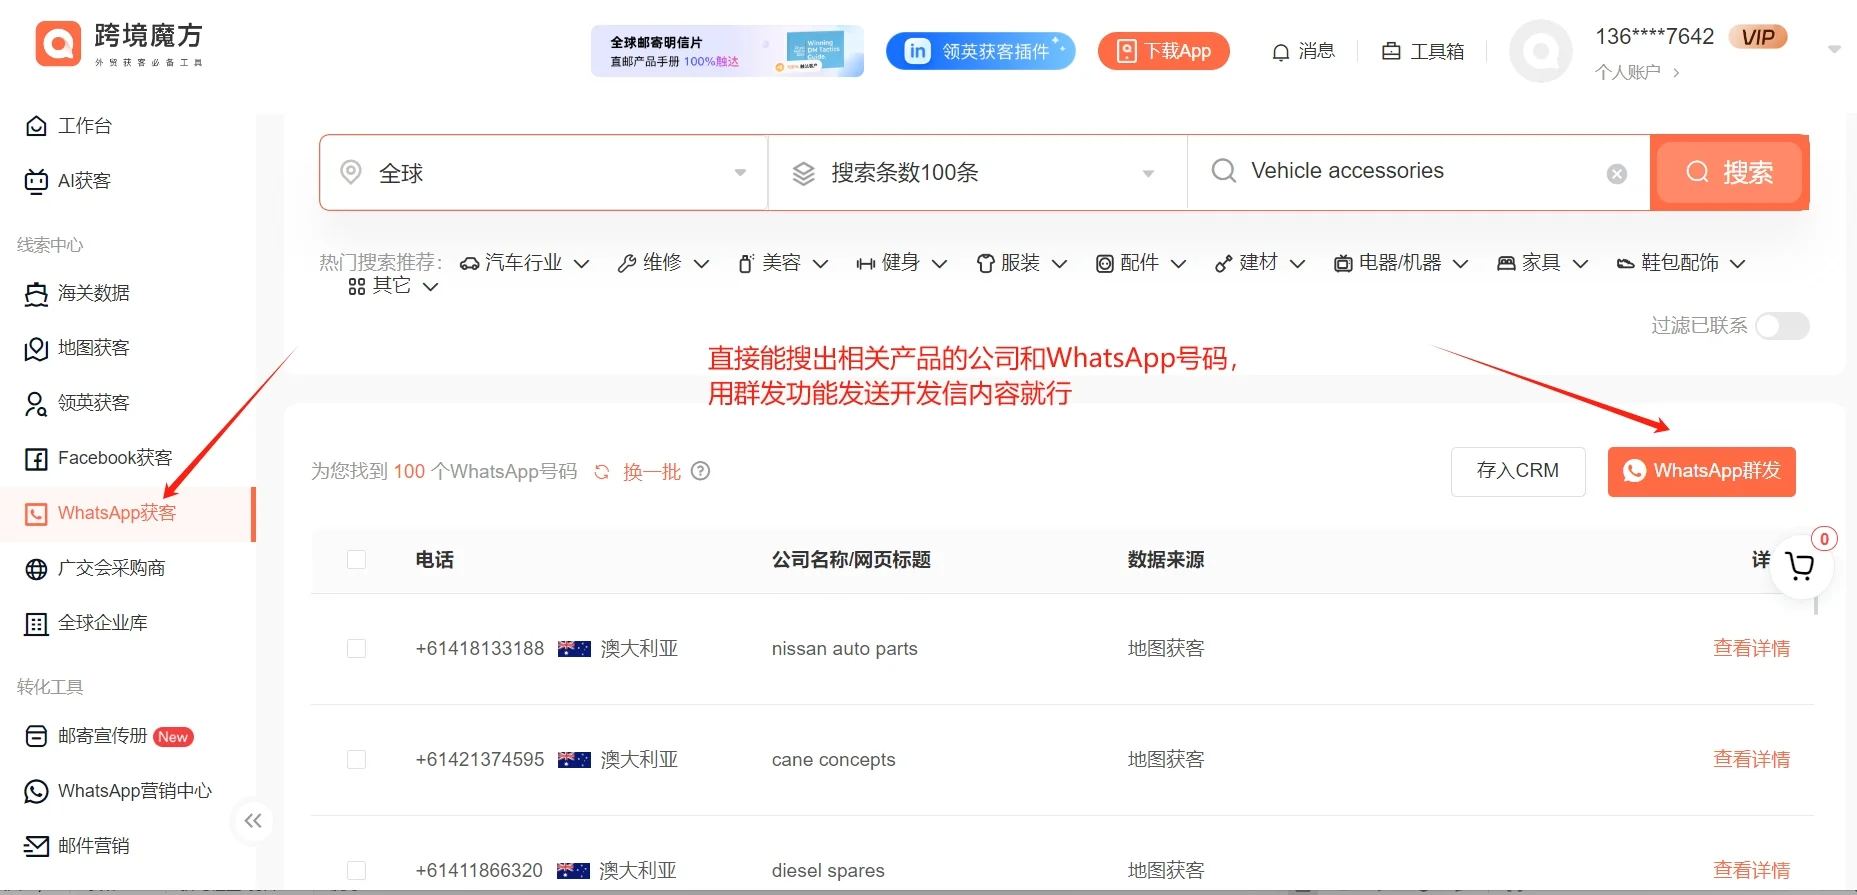Click the Vehicle accessories search input
The image size is (1857, 895).
point(1420,172)
